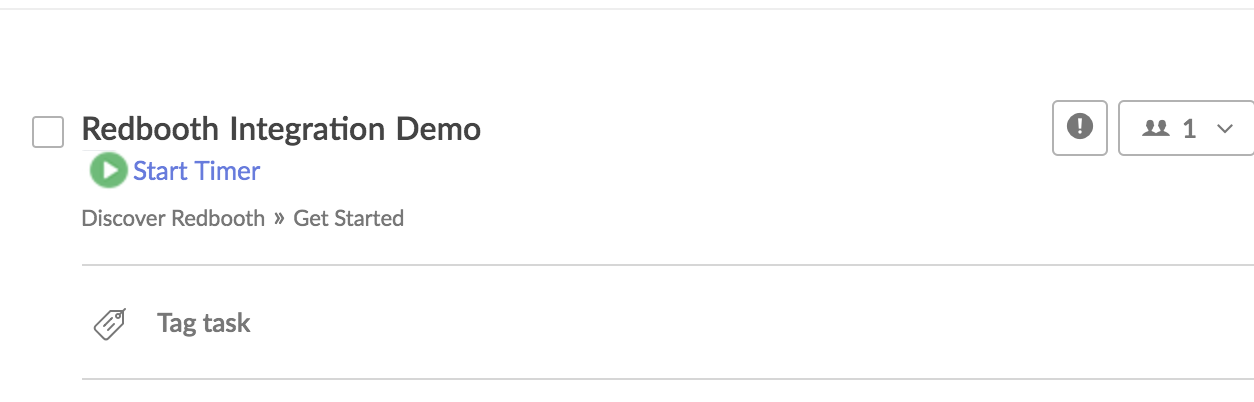Click the white triangle inside green circle
1254x402 pixels.
(109, 170)
